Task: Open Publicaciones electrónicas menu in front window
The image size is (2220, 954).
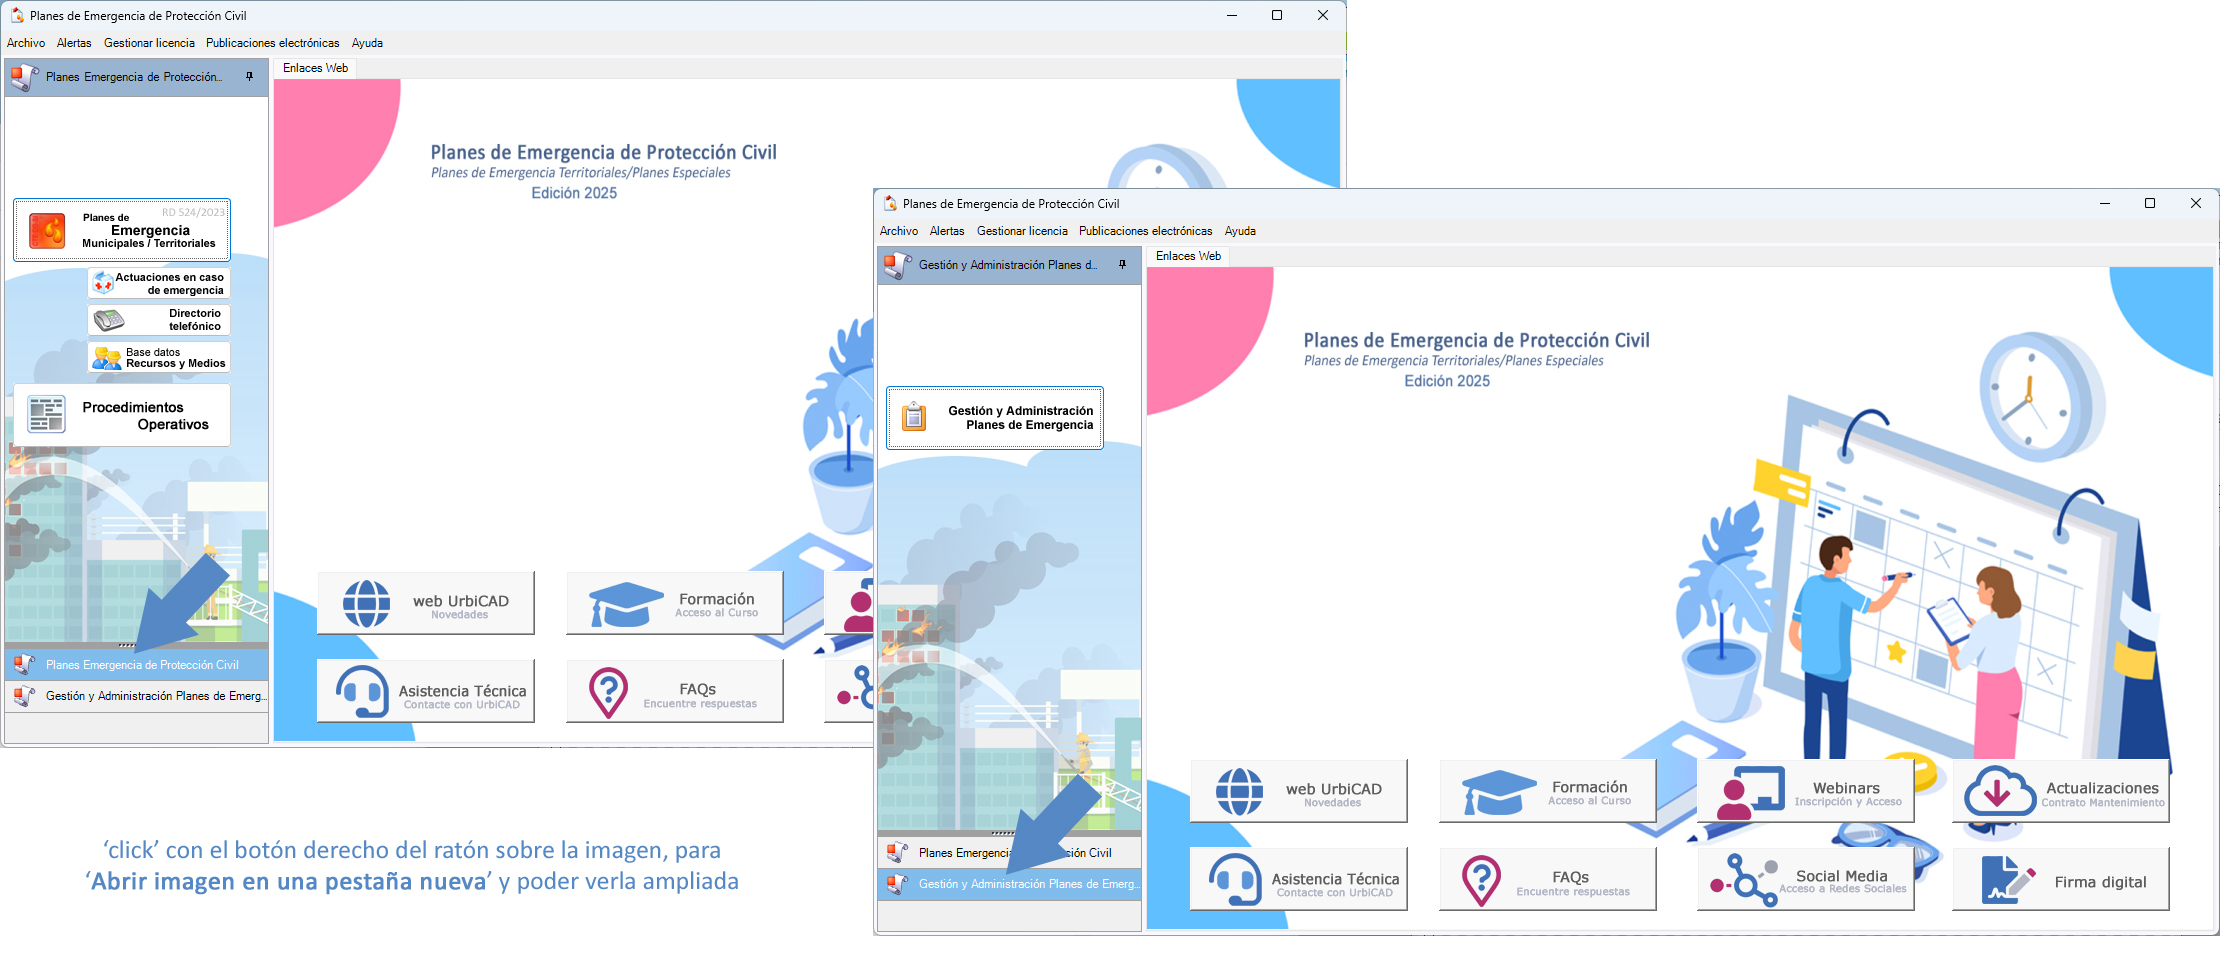Action: click(1146, 231)
